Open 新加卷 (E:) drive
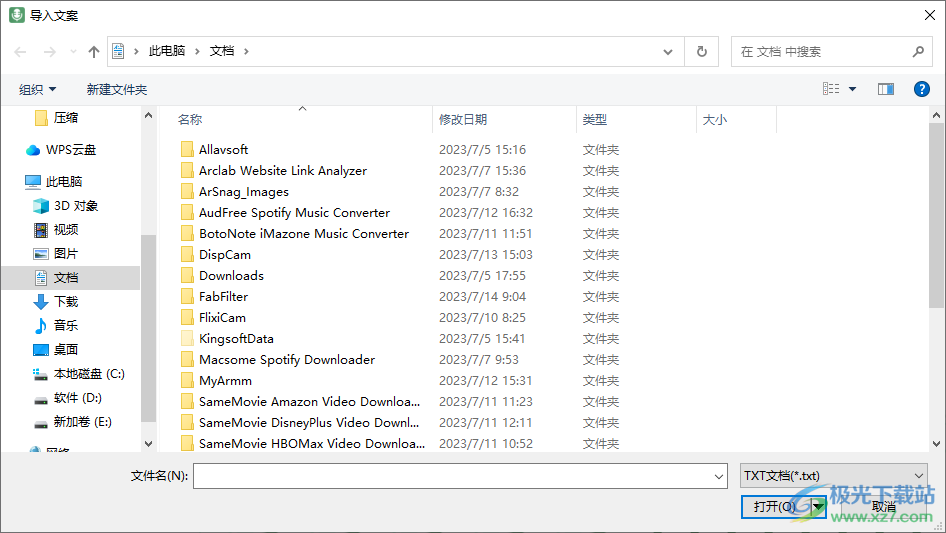 pos(73,422)
